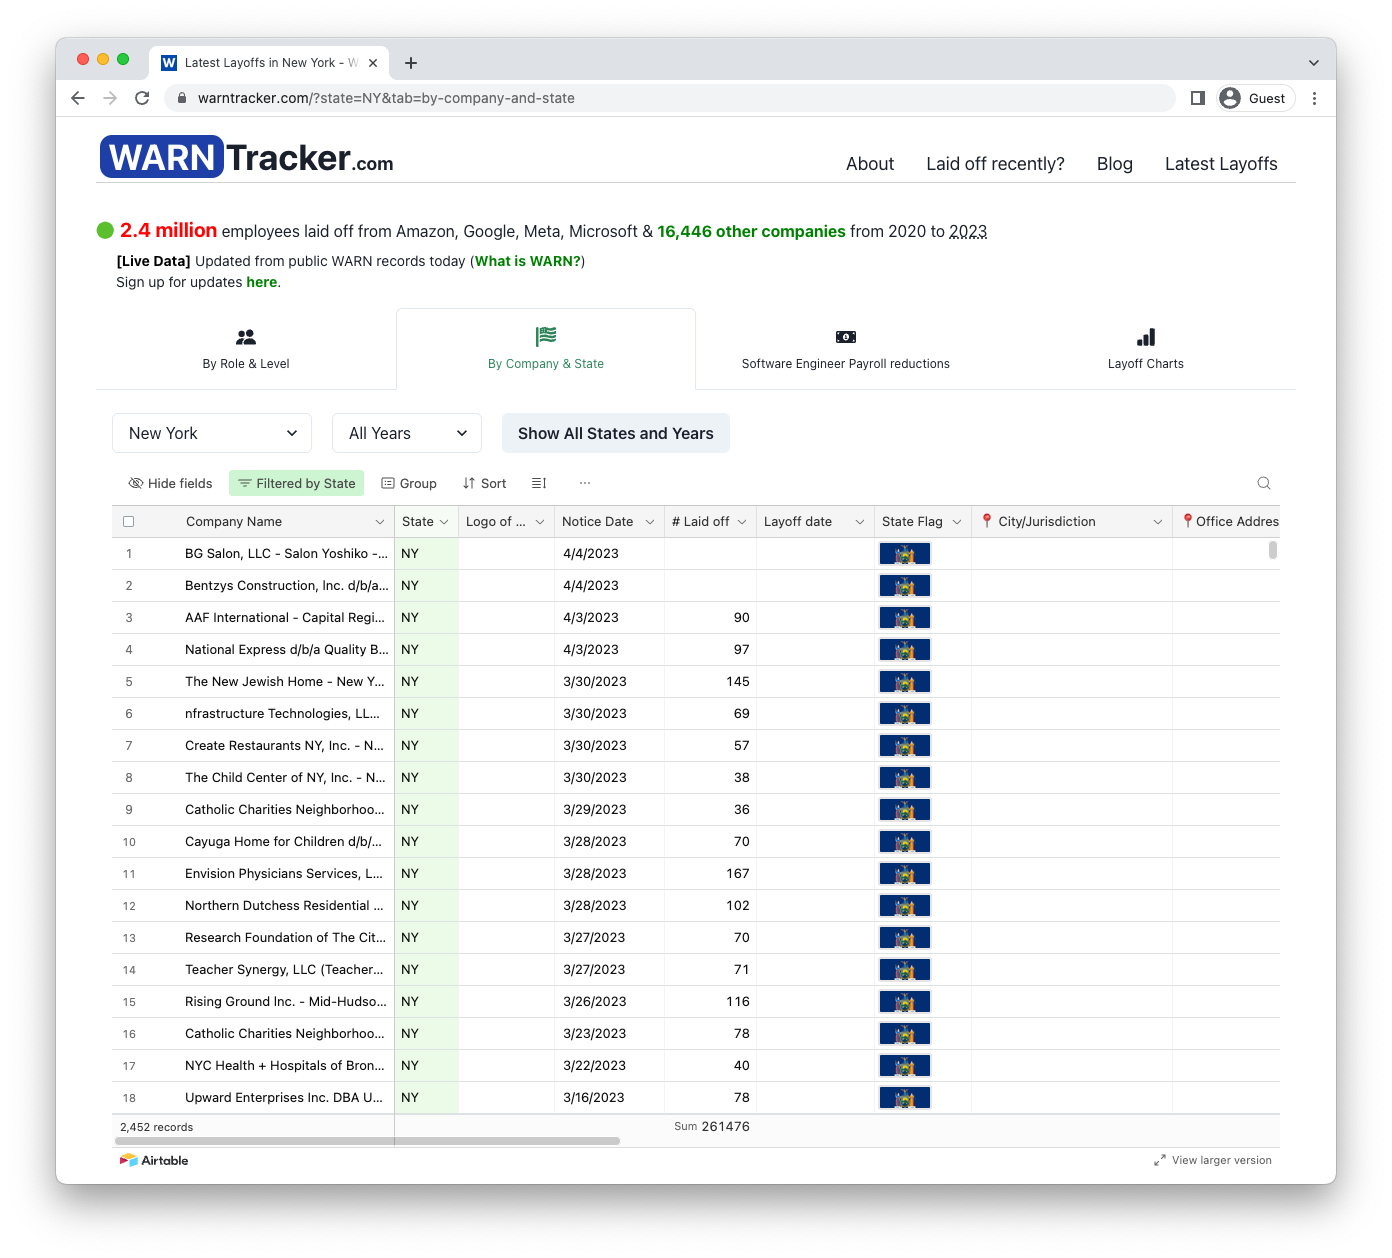Open the About page
The width and height of the screenshot is (1392, 1258).
870,164
